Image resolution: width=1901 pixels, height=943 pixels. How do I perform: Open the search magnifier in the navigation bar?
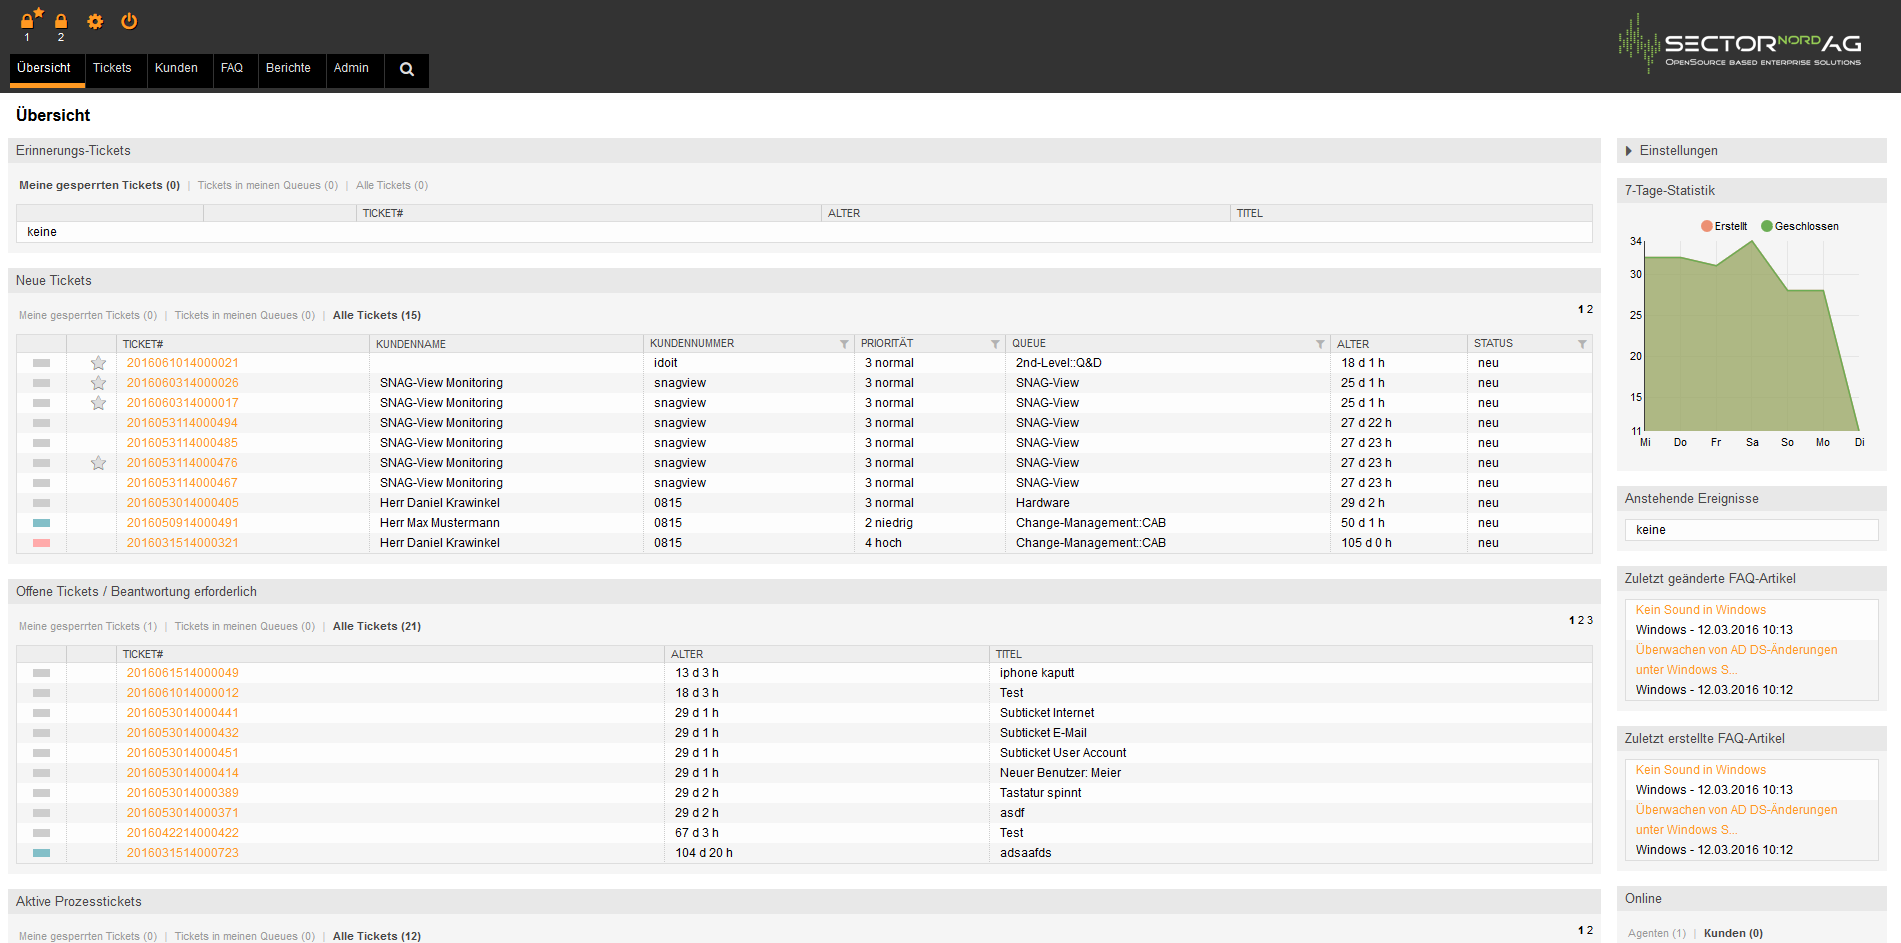click(x=407, y=69)
